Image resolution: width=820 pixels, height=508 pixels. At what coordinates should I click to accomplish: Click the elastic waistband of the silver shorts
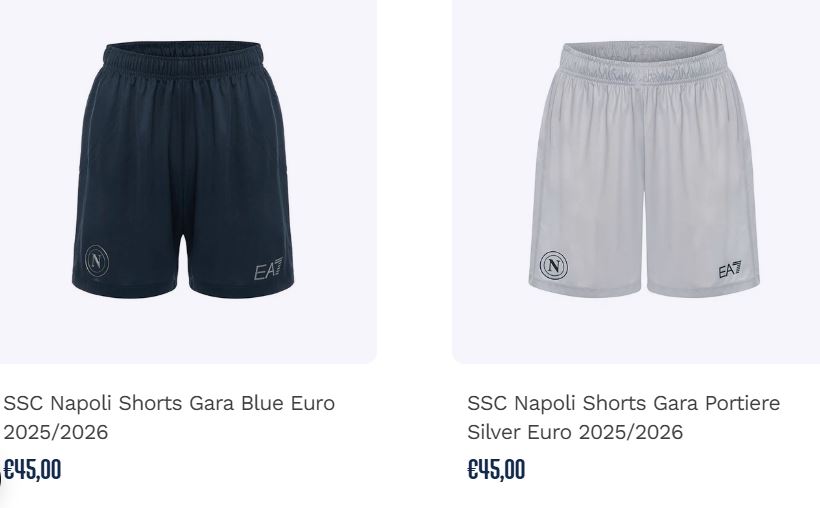coord(642,60)
